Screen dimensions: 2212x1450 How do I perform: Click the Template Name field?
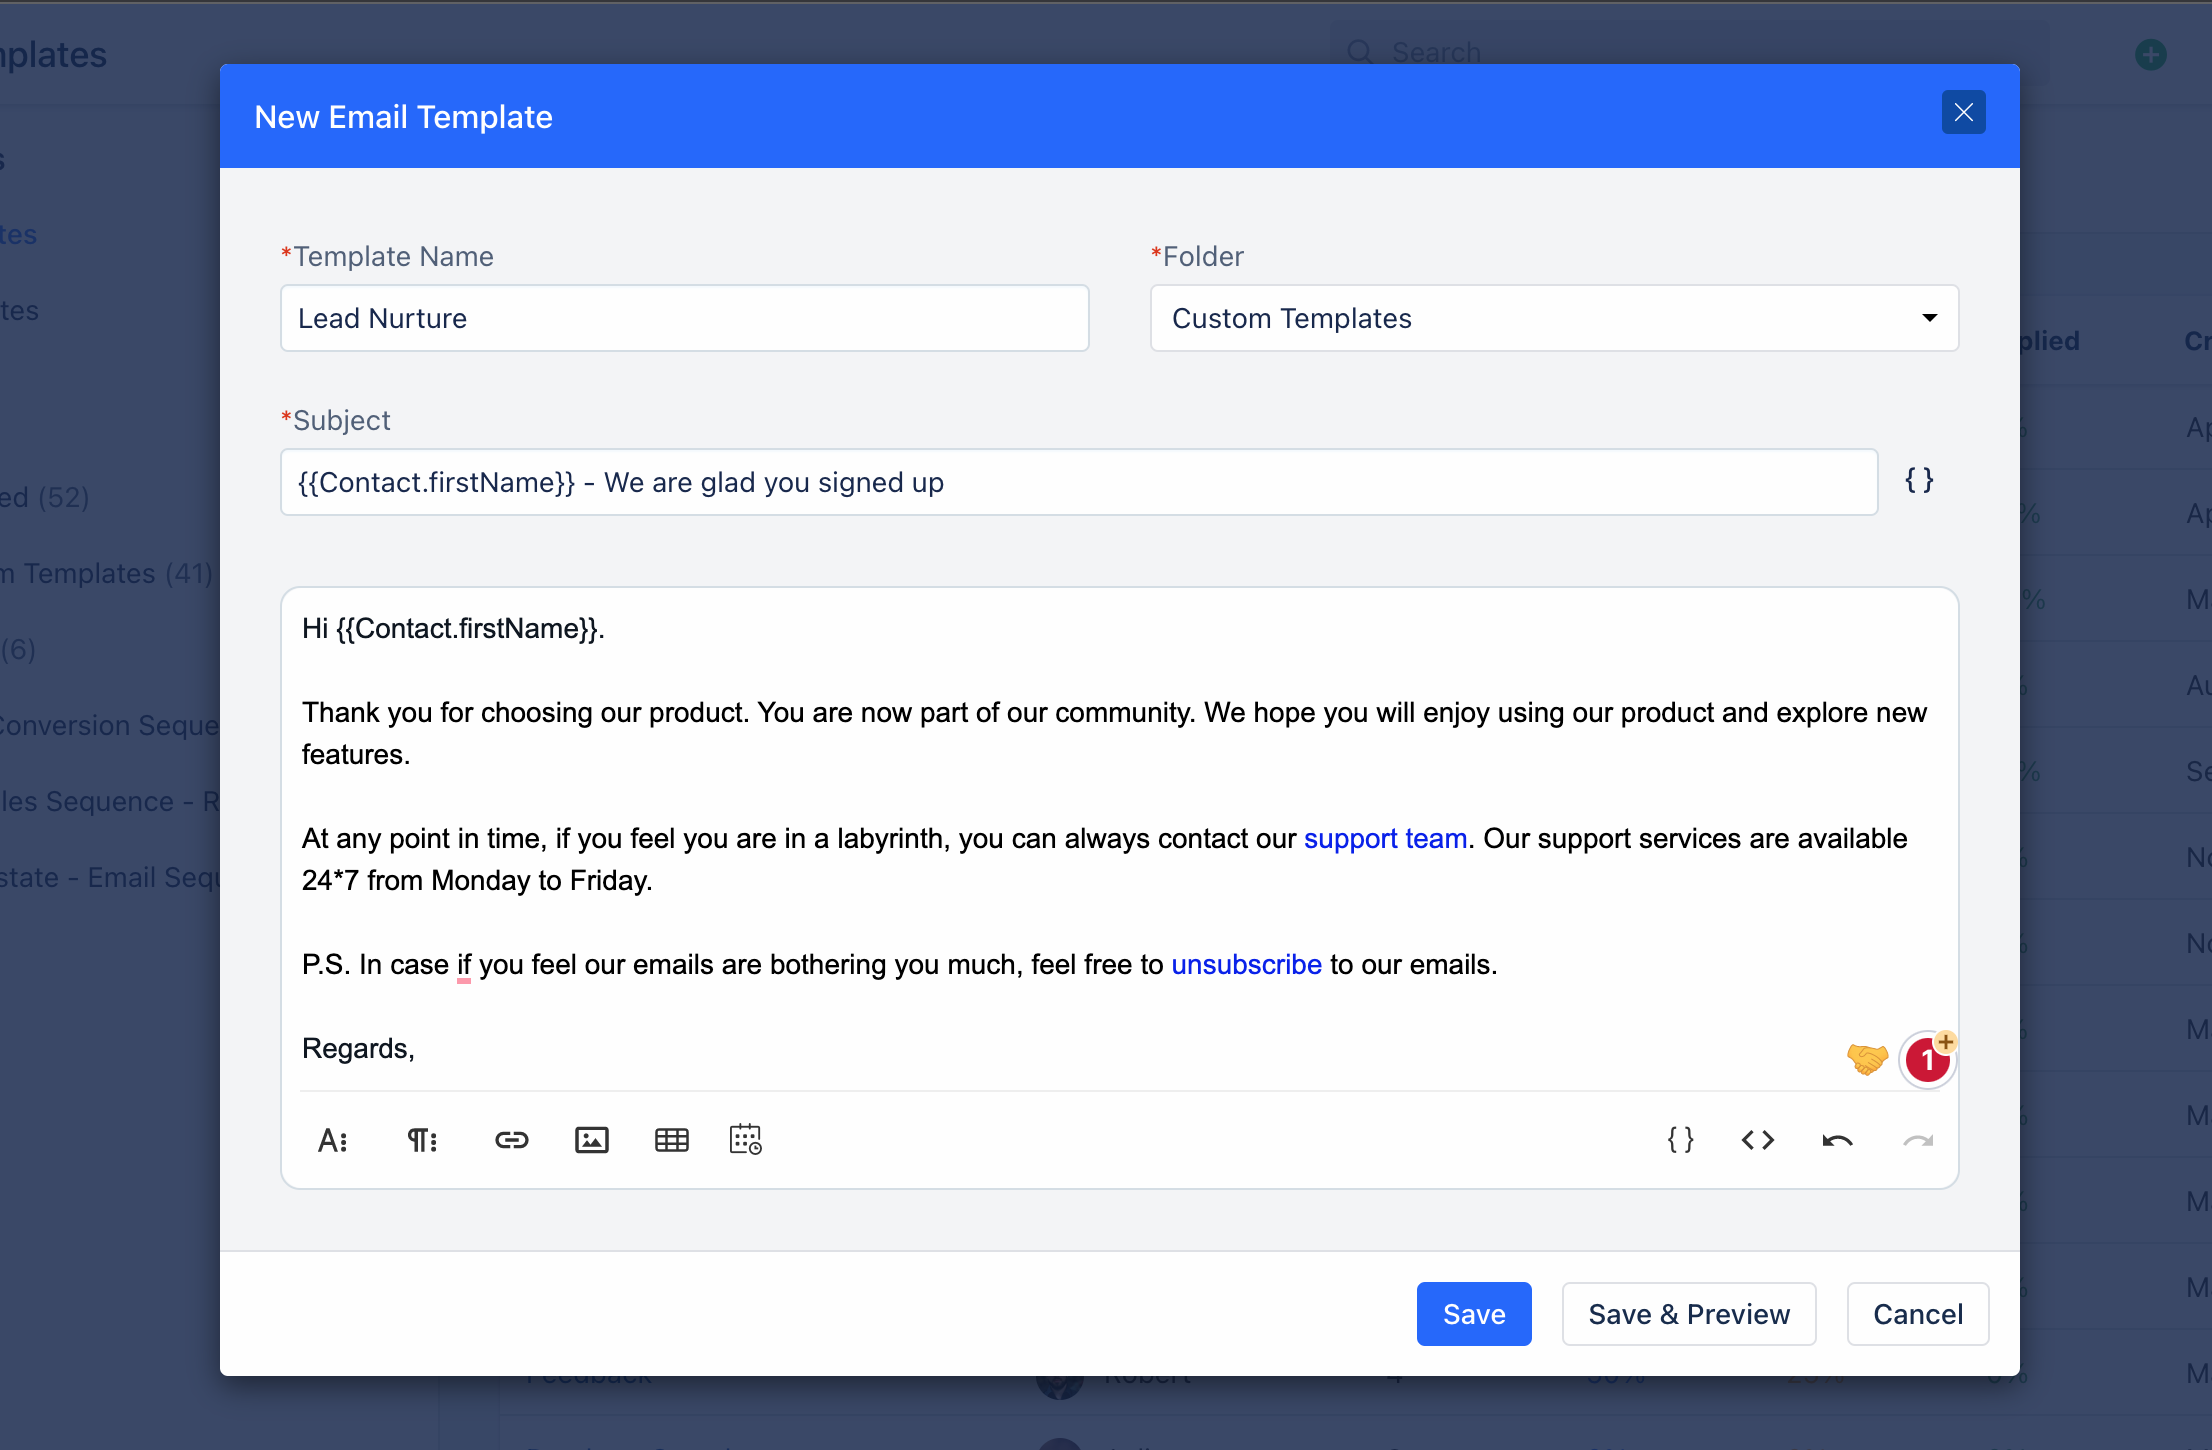(684, 318)
